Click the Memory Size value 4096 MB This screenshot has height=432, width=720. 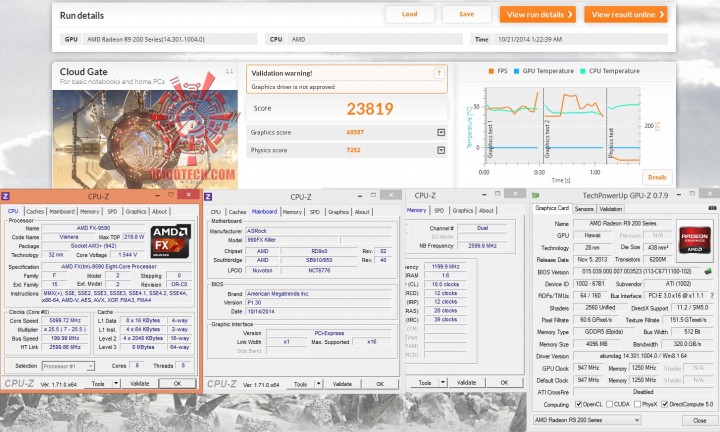tap(596, 344)
